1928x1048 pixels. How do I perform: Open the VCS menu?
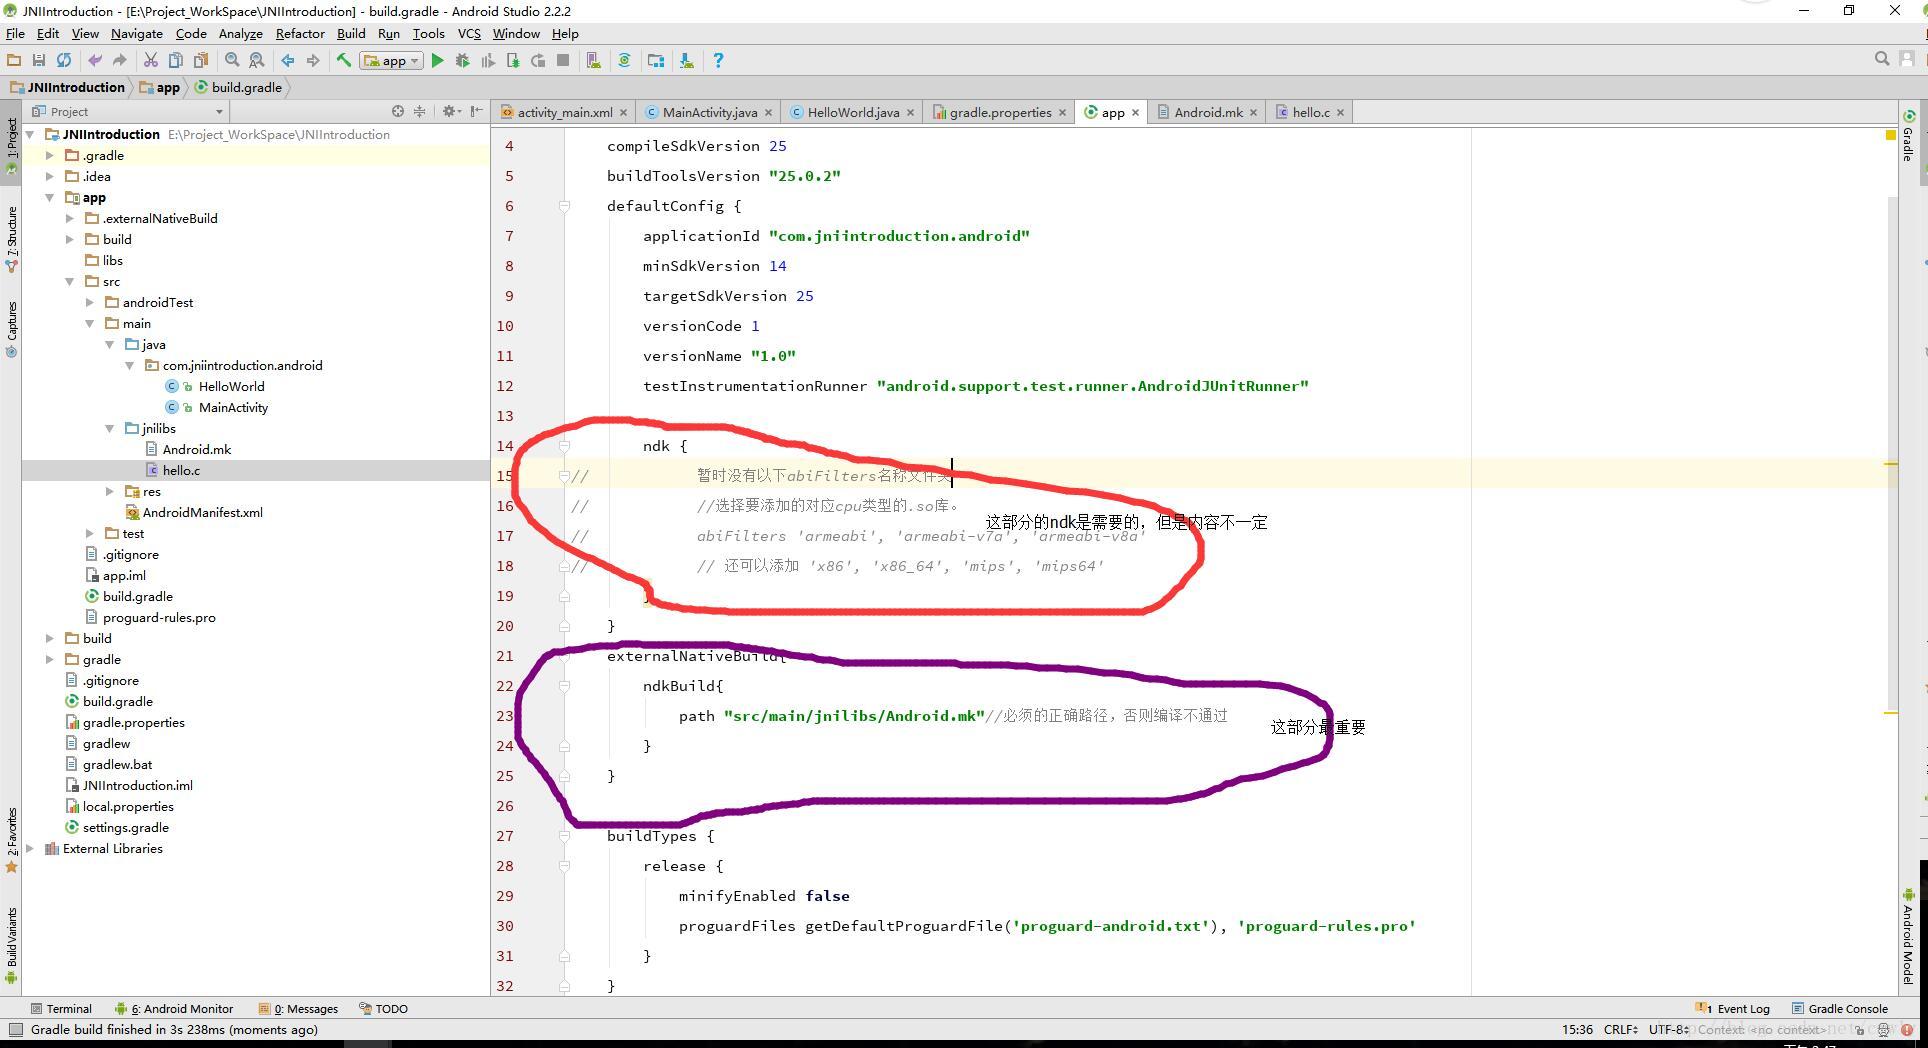(469, 34)
